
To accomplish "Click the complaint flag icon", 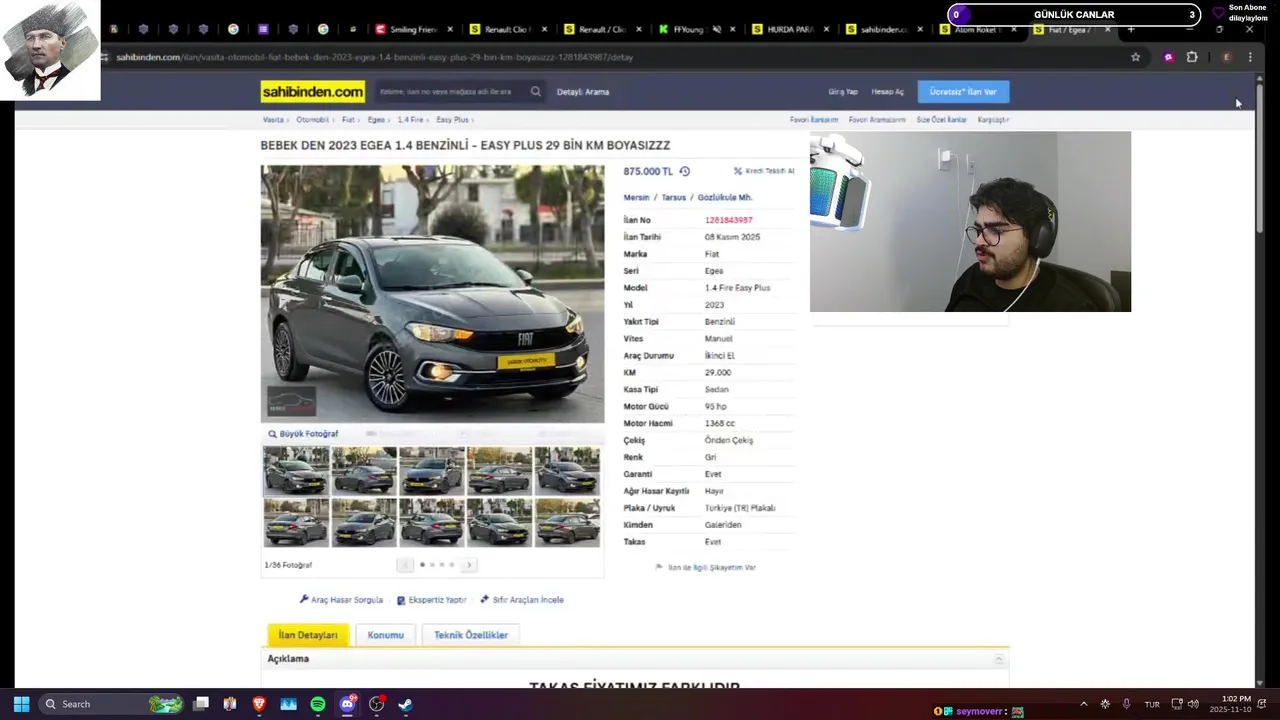I will (x=659, y=567).
